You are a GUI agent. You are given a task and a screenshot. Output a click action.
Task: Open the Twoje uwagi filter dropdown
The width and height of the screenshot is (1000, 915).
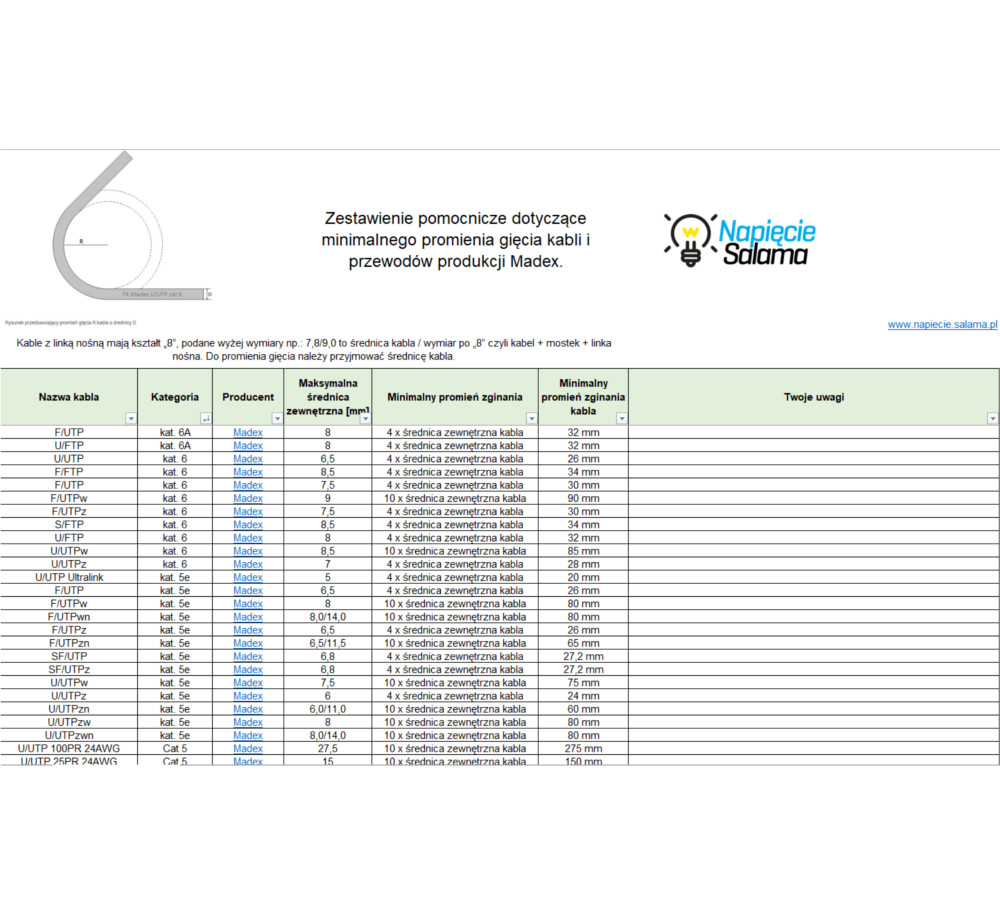coord(992,418)
